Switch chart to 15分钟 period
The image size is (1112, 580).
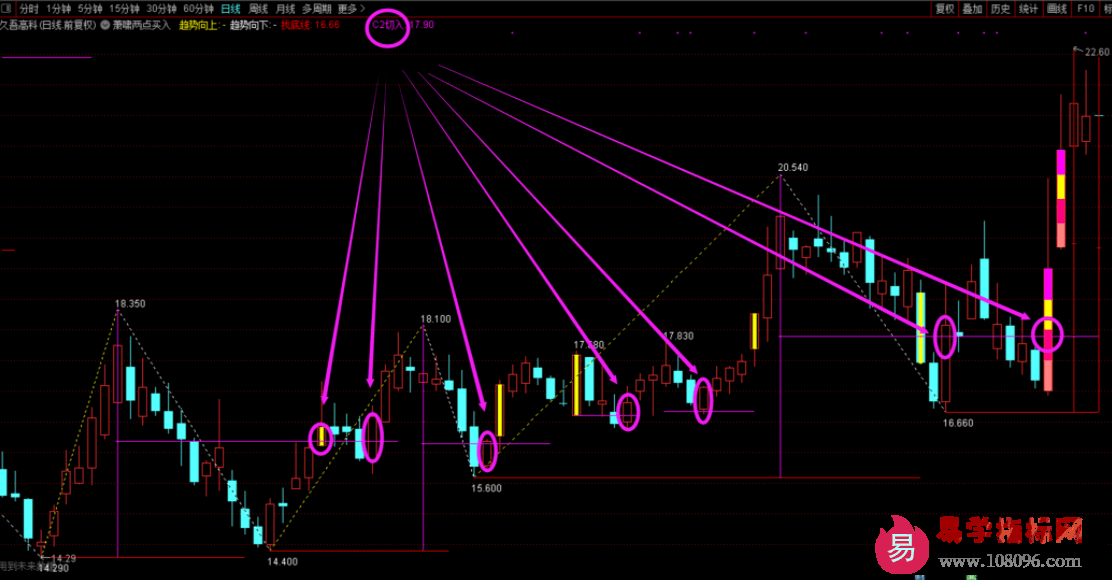(x=124, y=8)
